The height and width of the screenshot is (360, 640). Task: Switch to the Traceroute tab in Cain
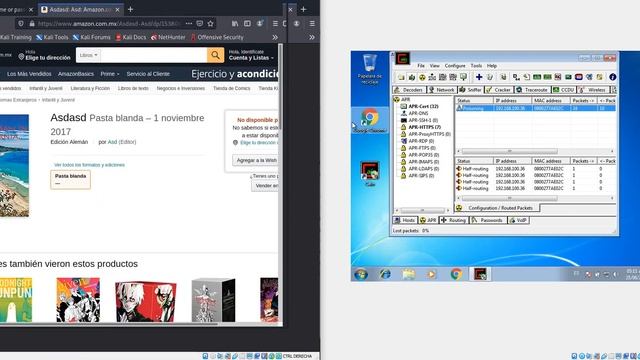(x=532, y=89)
